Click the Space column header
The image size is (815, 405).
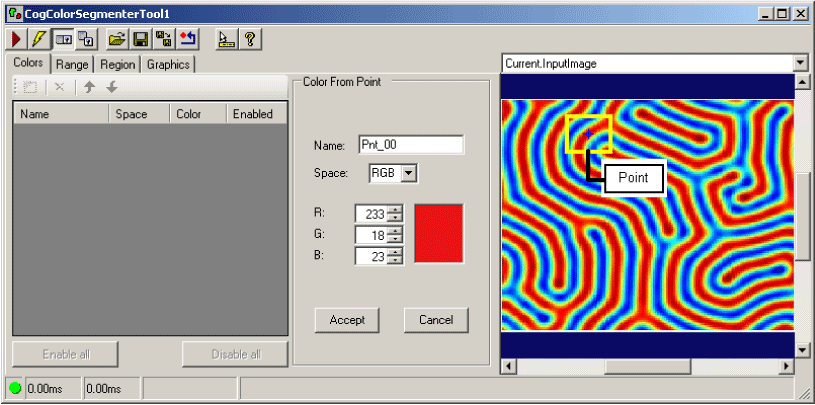139,114
